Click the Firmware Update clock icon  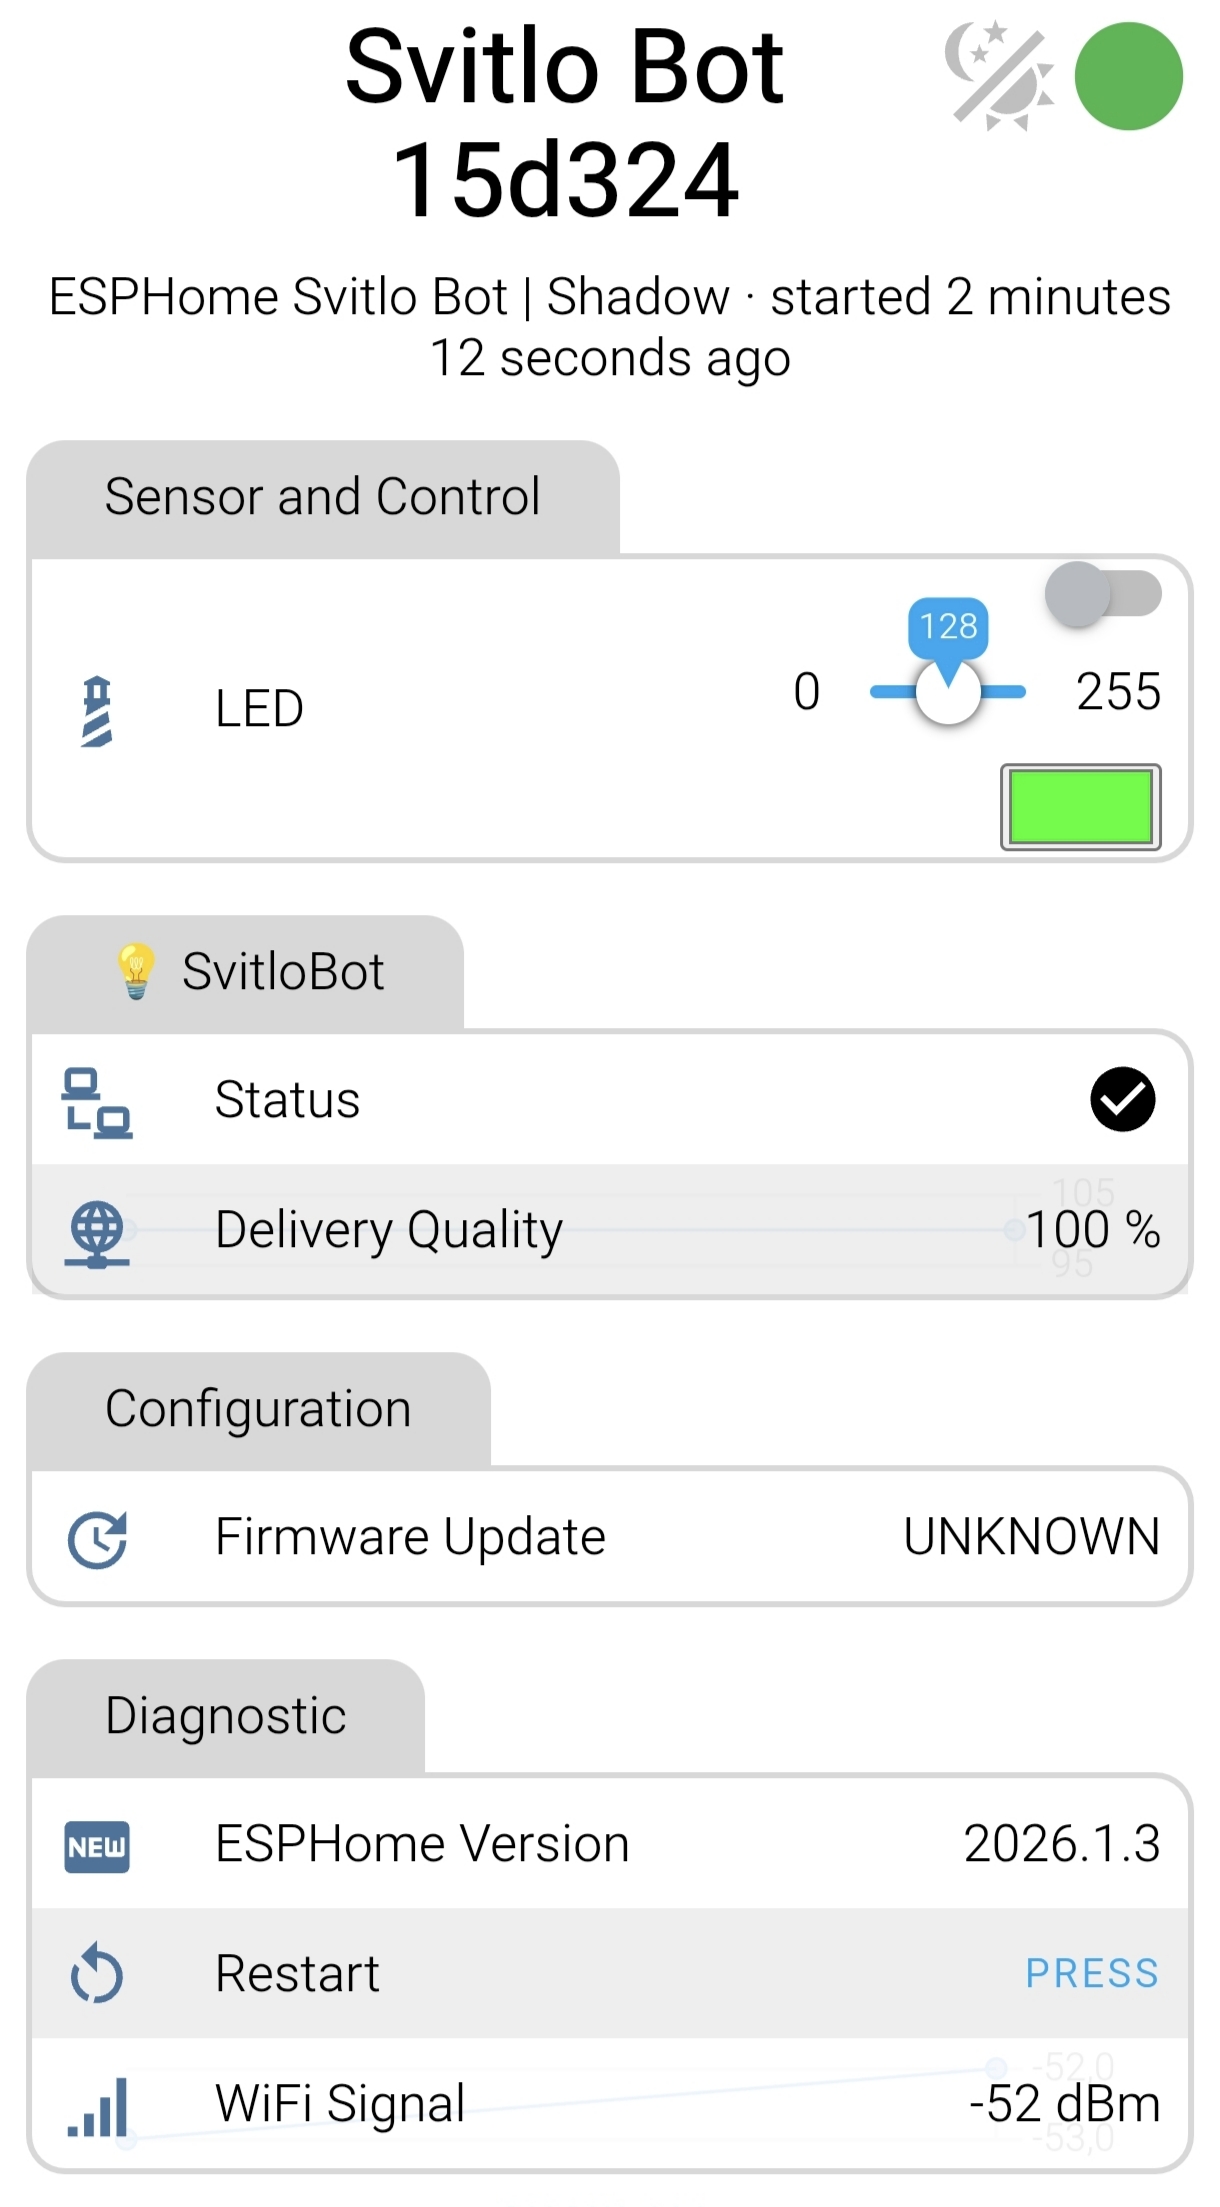pos(97,1539)
